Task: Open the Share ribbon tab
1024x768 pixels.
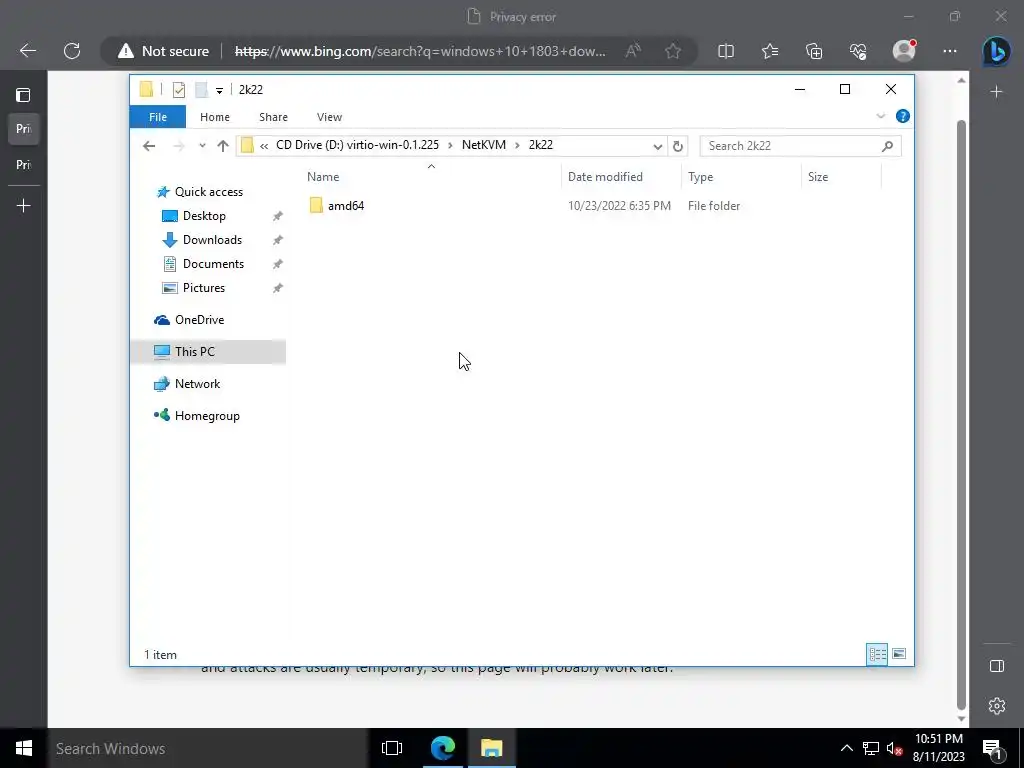Action: [x=273, y=117]
